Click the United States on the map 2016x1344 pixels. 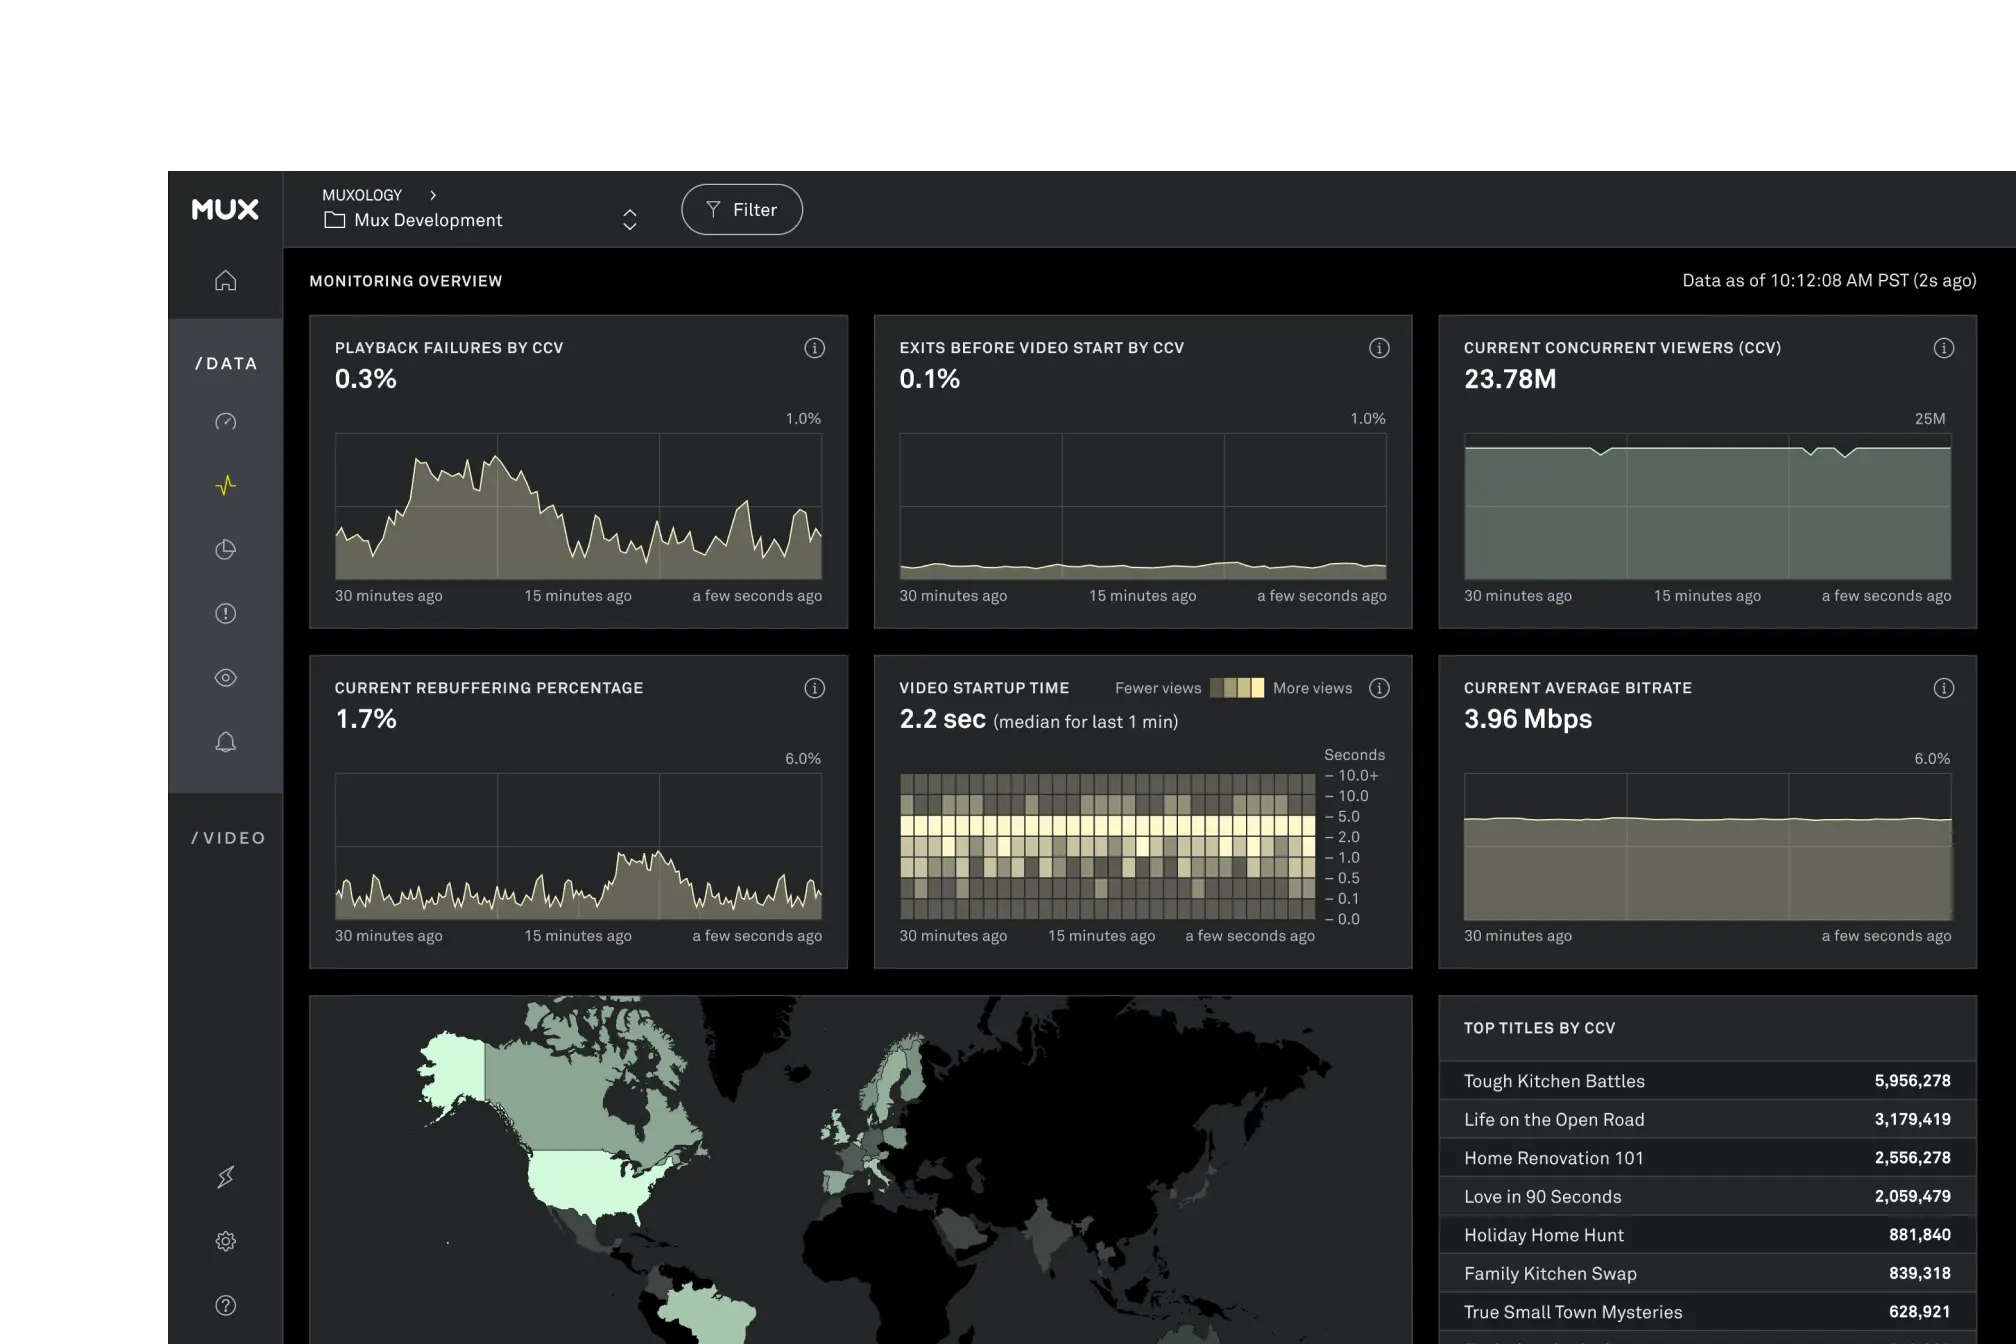pos(585,1182)
